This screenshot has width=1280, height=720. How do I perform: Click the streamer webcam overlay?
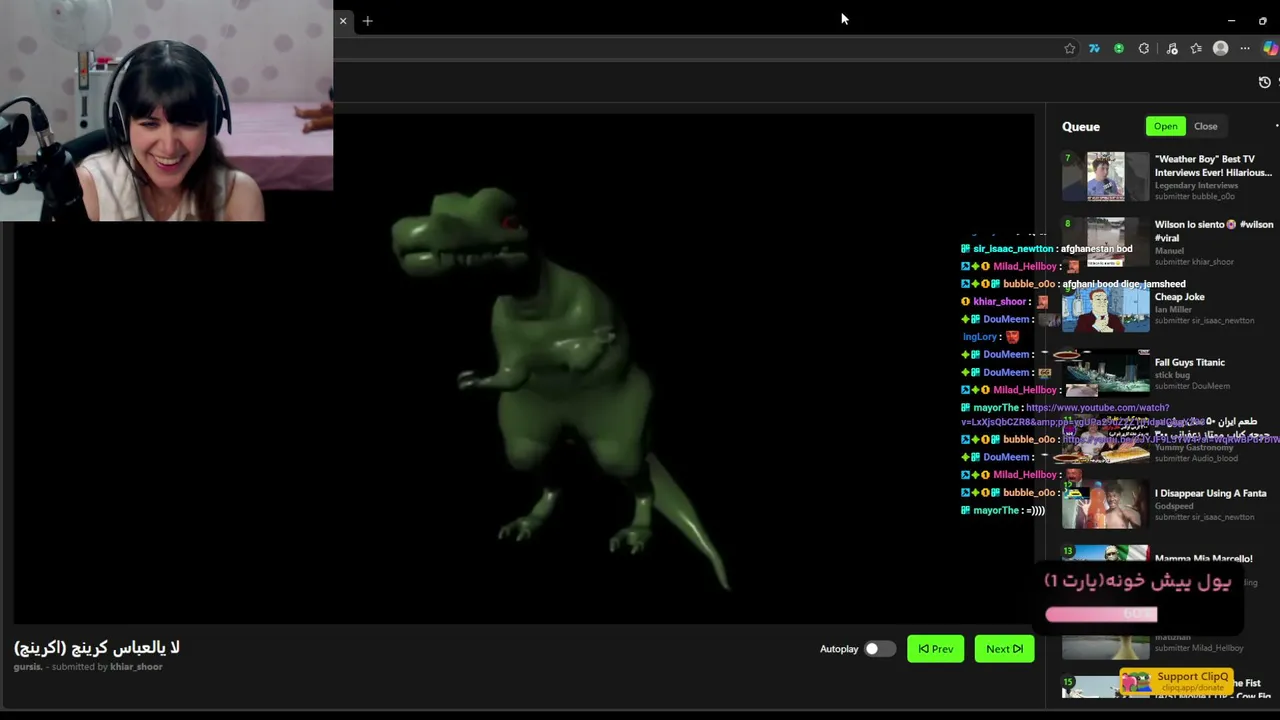(166, 110)
